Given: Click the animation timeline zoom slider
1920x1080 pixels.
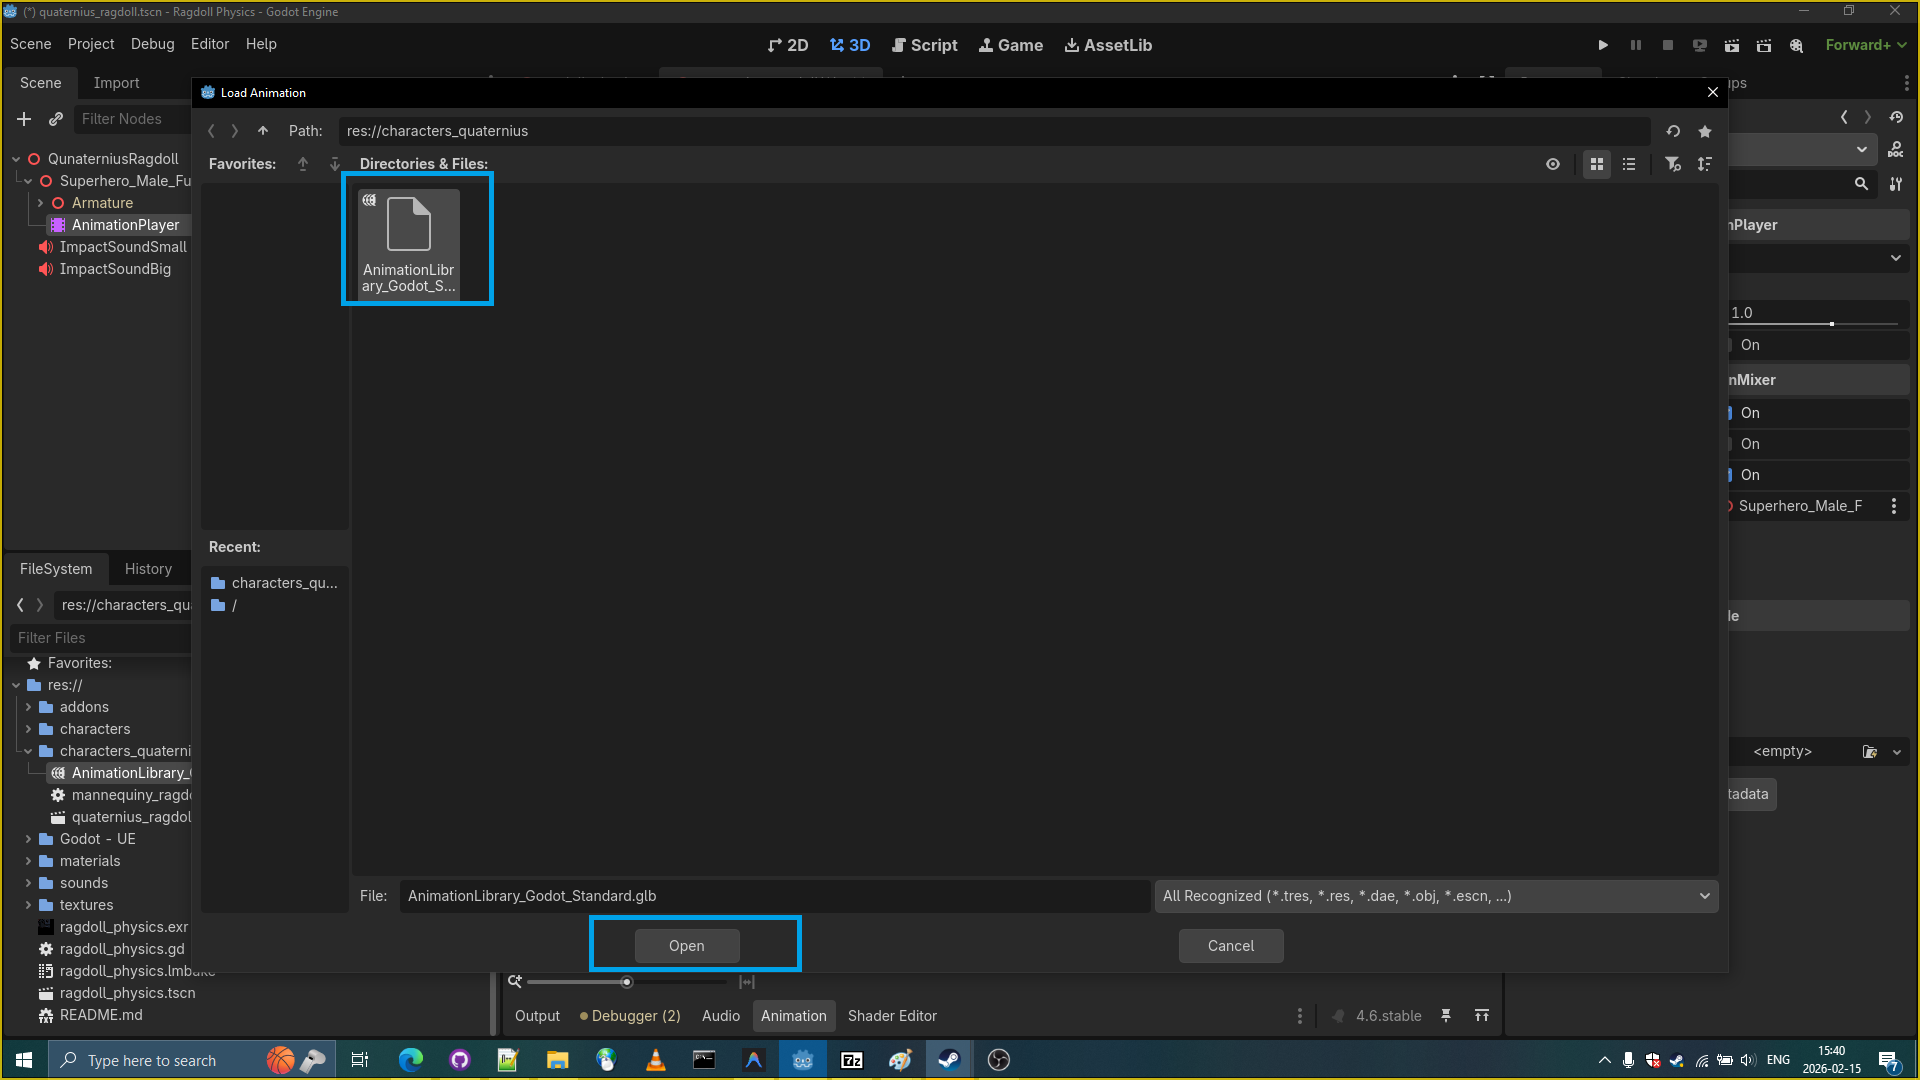Looking at the screenshot, I should (627, 982).
